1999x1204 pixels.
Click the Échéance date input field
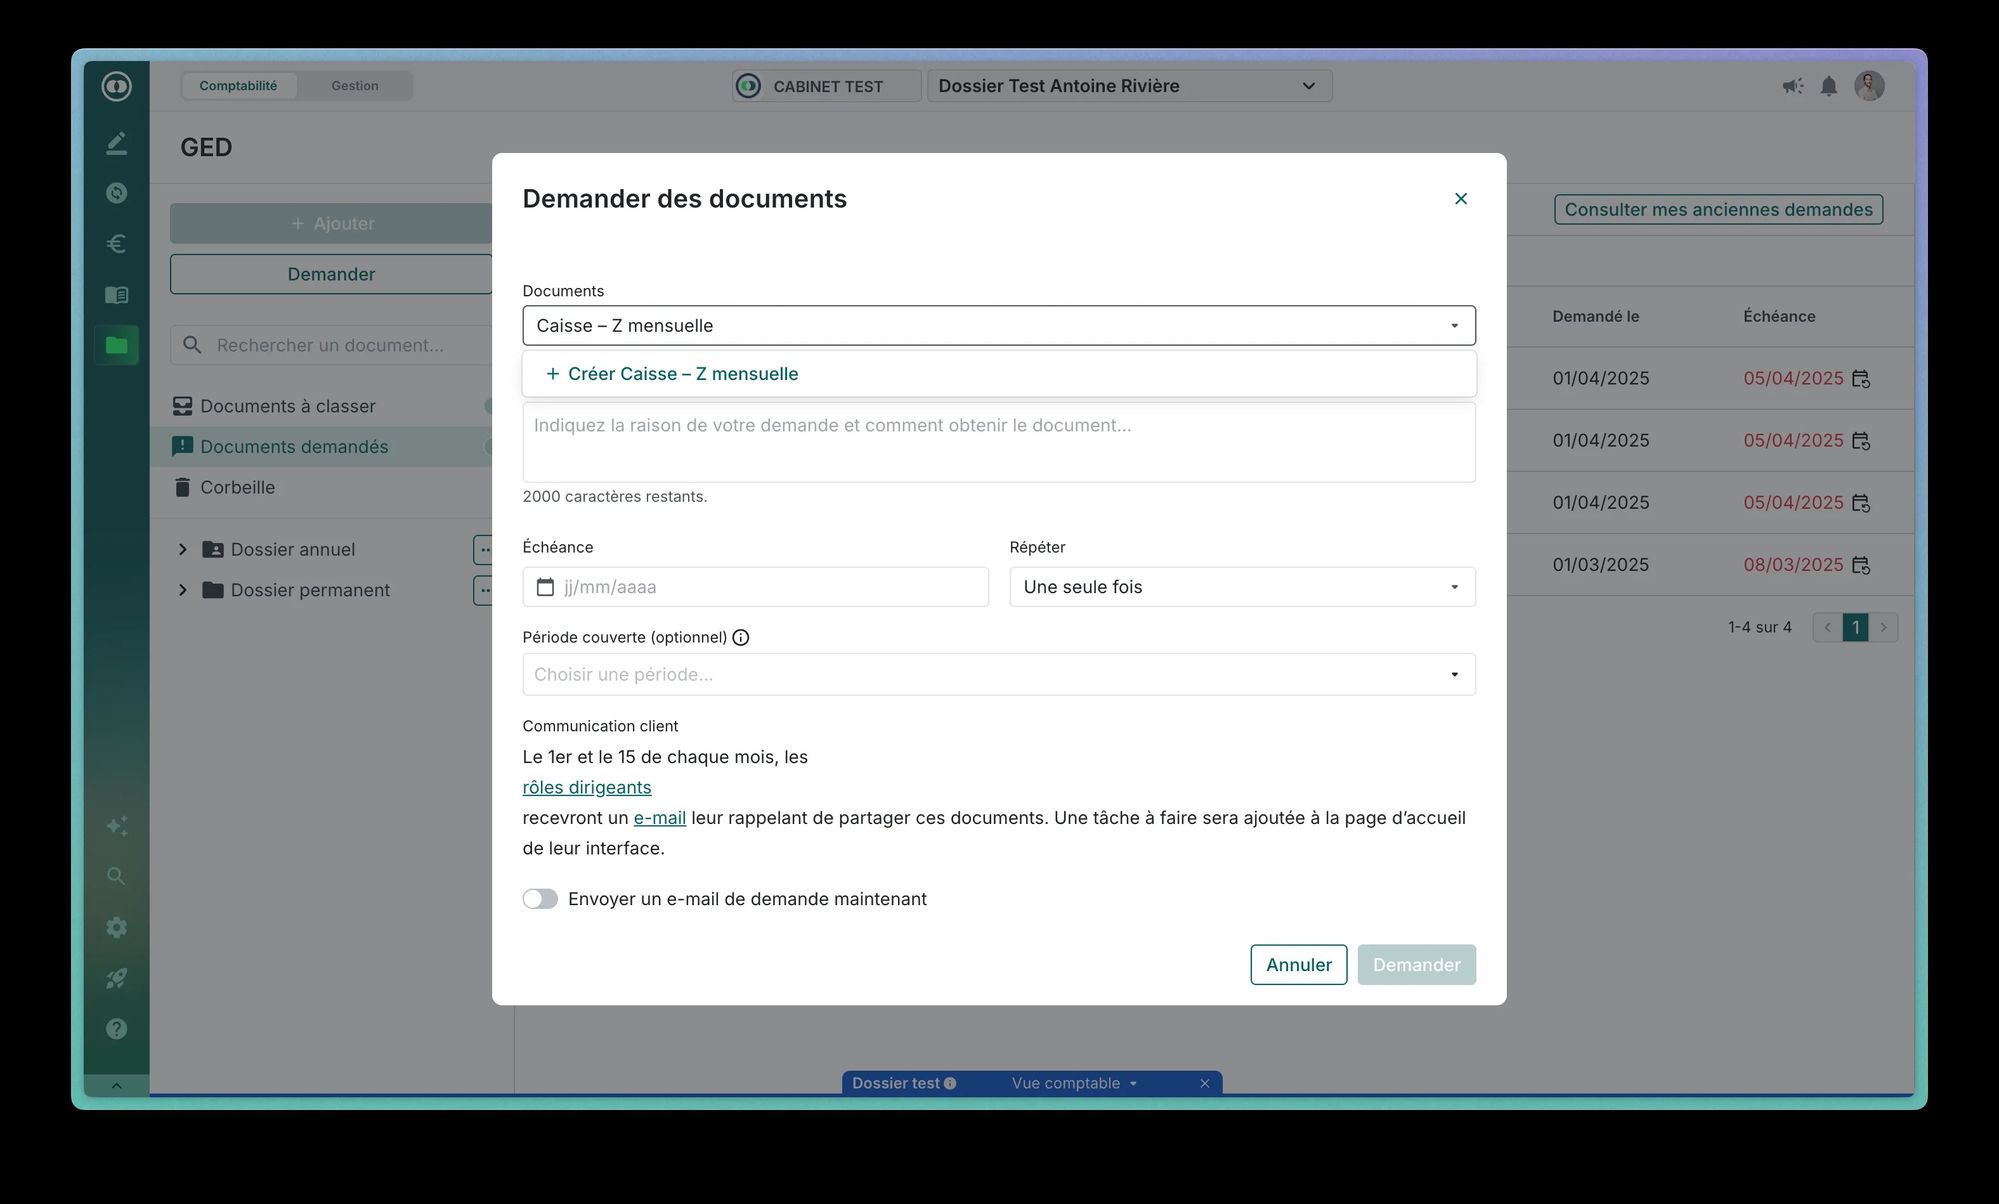(755, 587)
